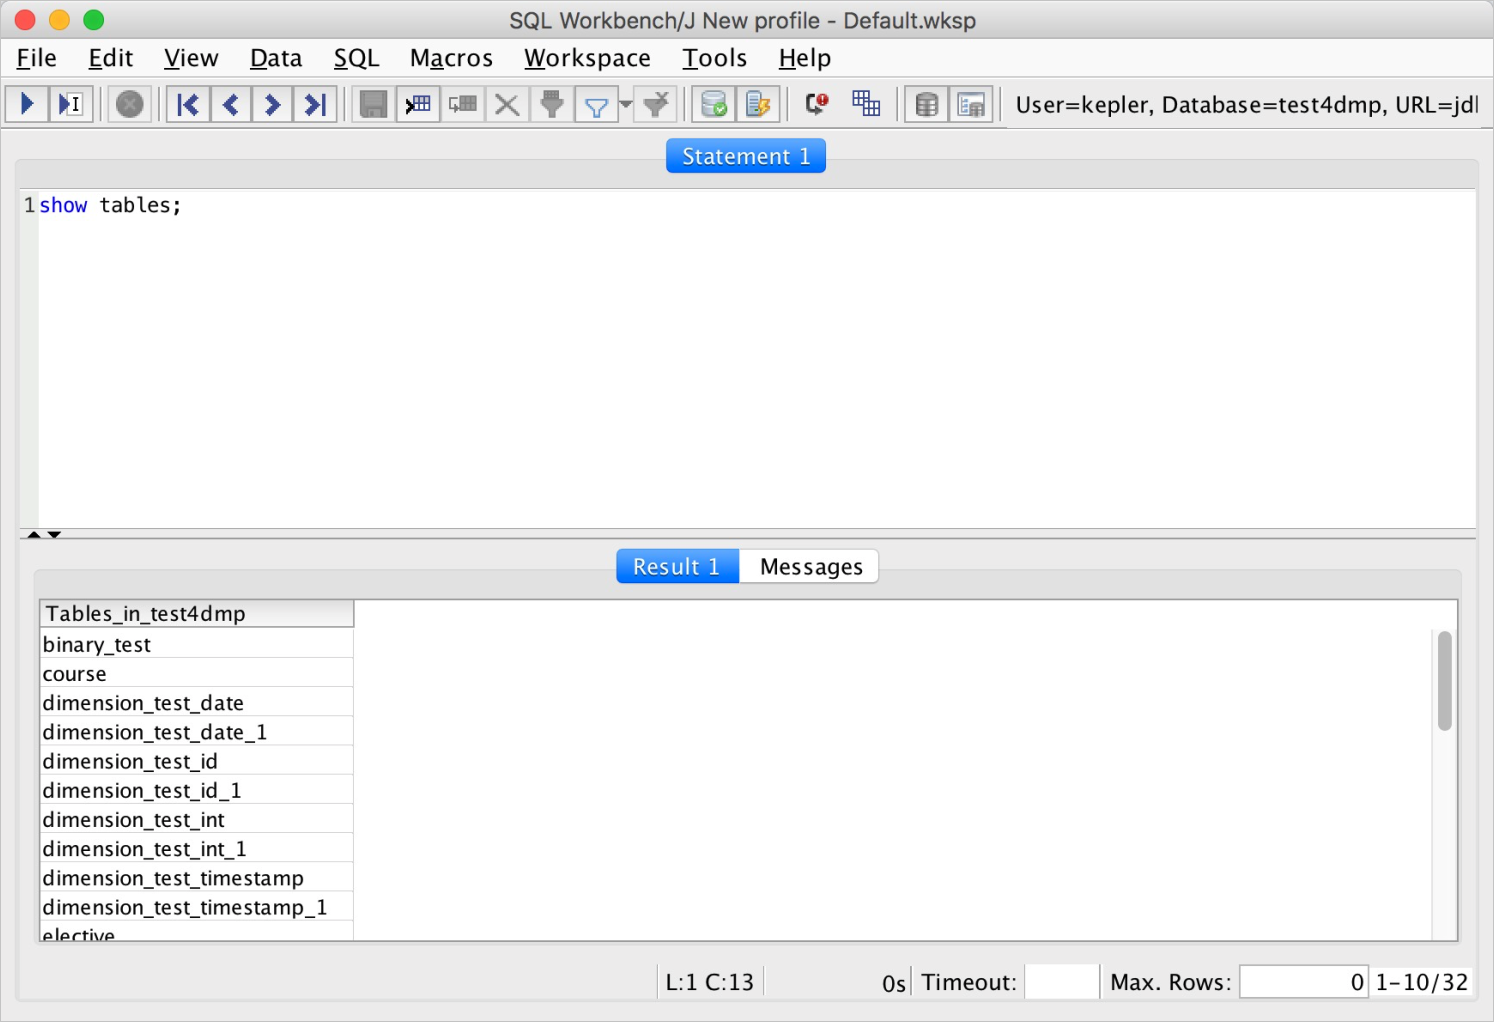1494x1022 pixels.
Task: Click the rollback icon with lightning bolt
Action: (758, 104)
